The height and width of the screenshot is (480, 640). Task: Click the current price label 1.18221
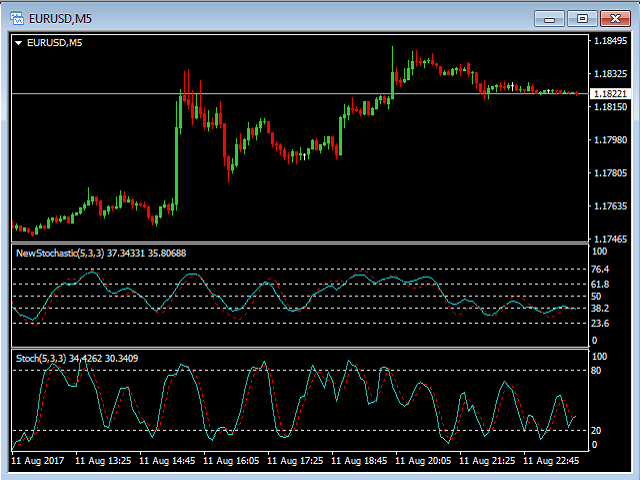coord(610,93)
